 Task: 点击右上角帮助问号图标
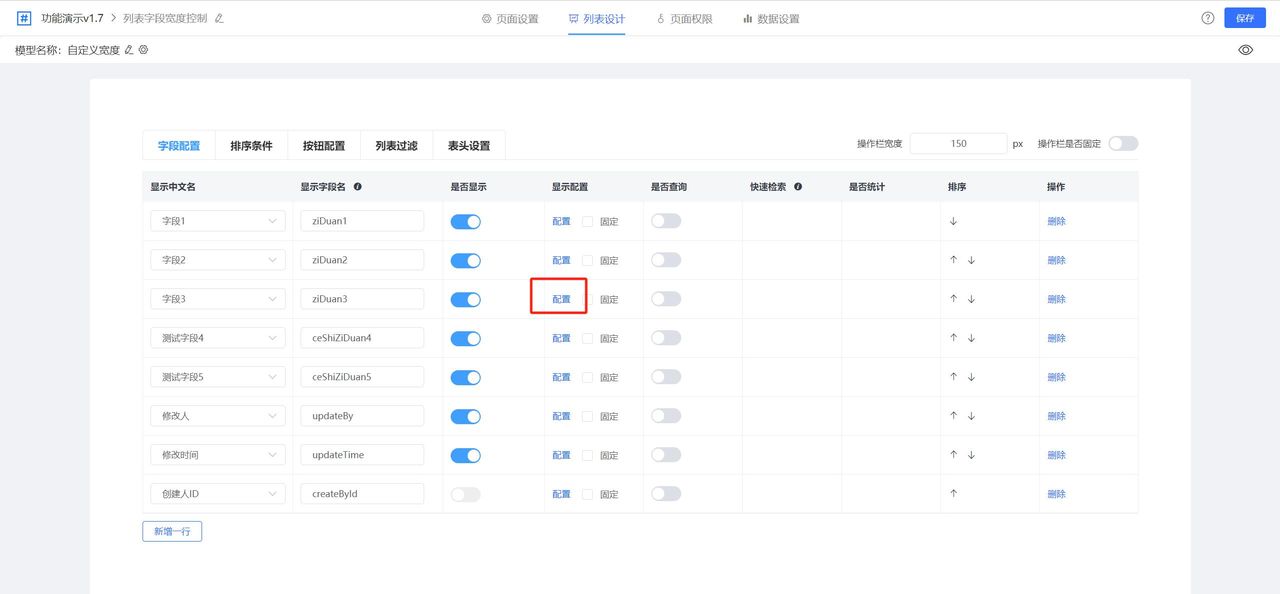coord(1207,17)
